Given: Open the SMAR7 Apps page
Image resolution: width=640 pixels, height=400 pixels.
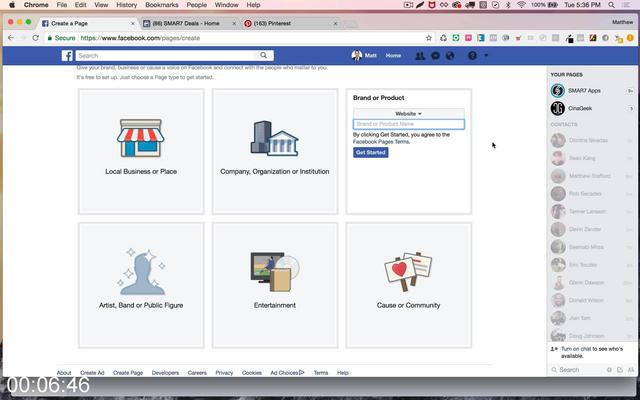Looking at the screenshot, I should [x=584, y=91].
